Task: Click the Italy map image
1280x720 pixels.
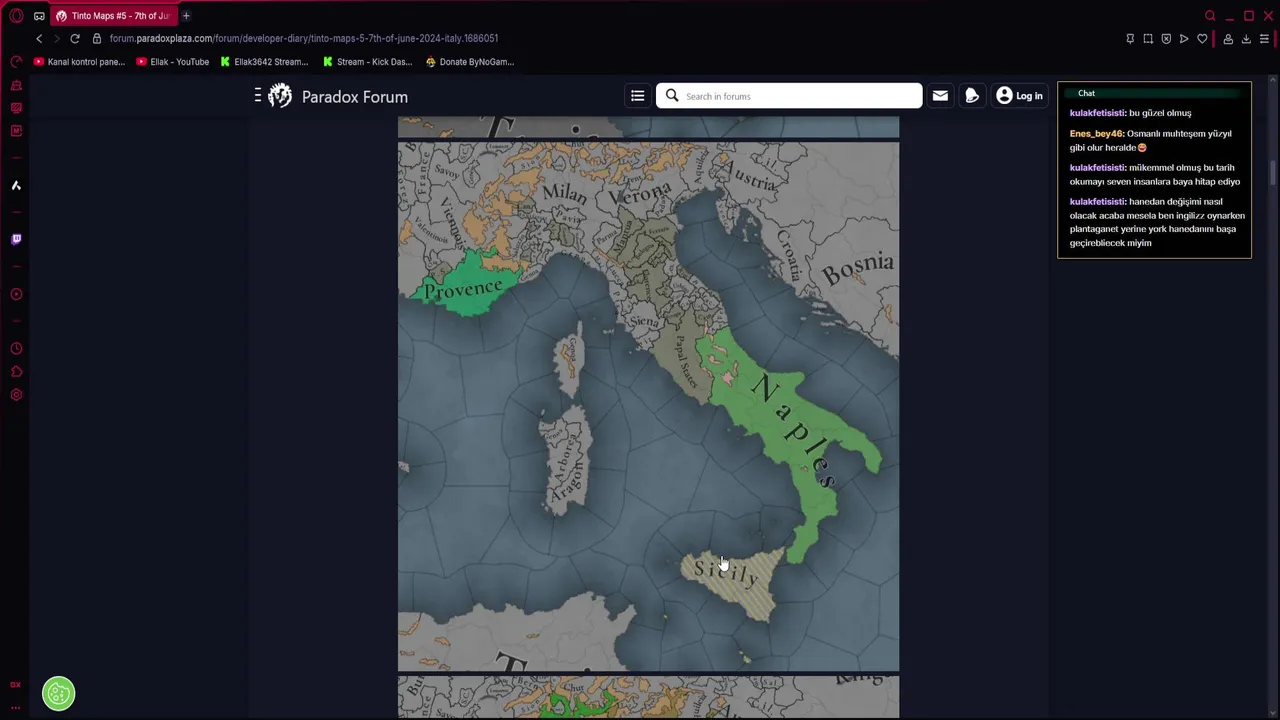Action: [648, 406]
